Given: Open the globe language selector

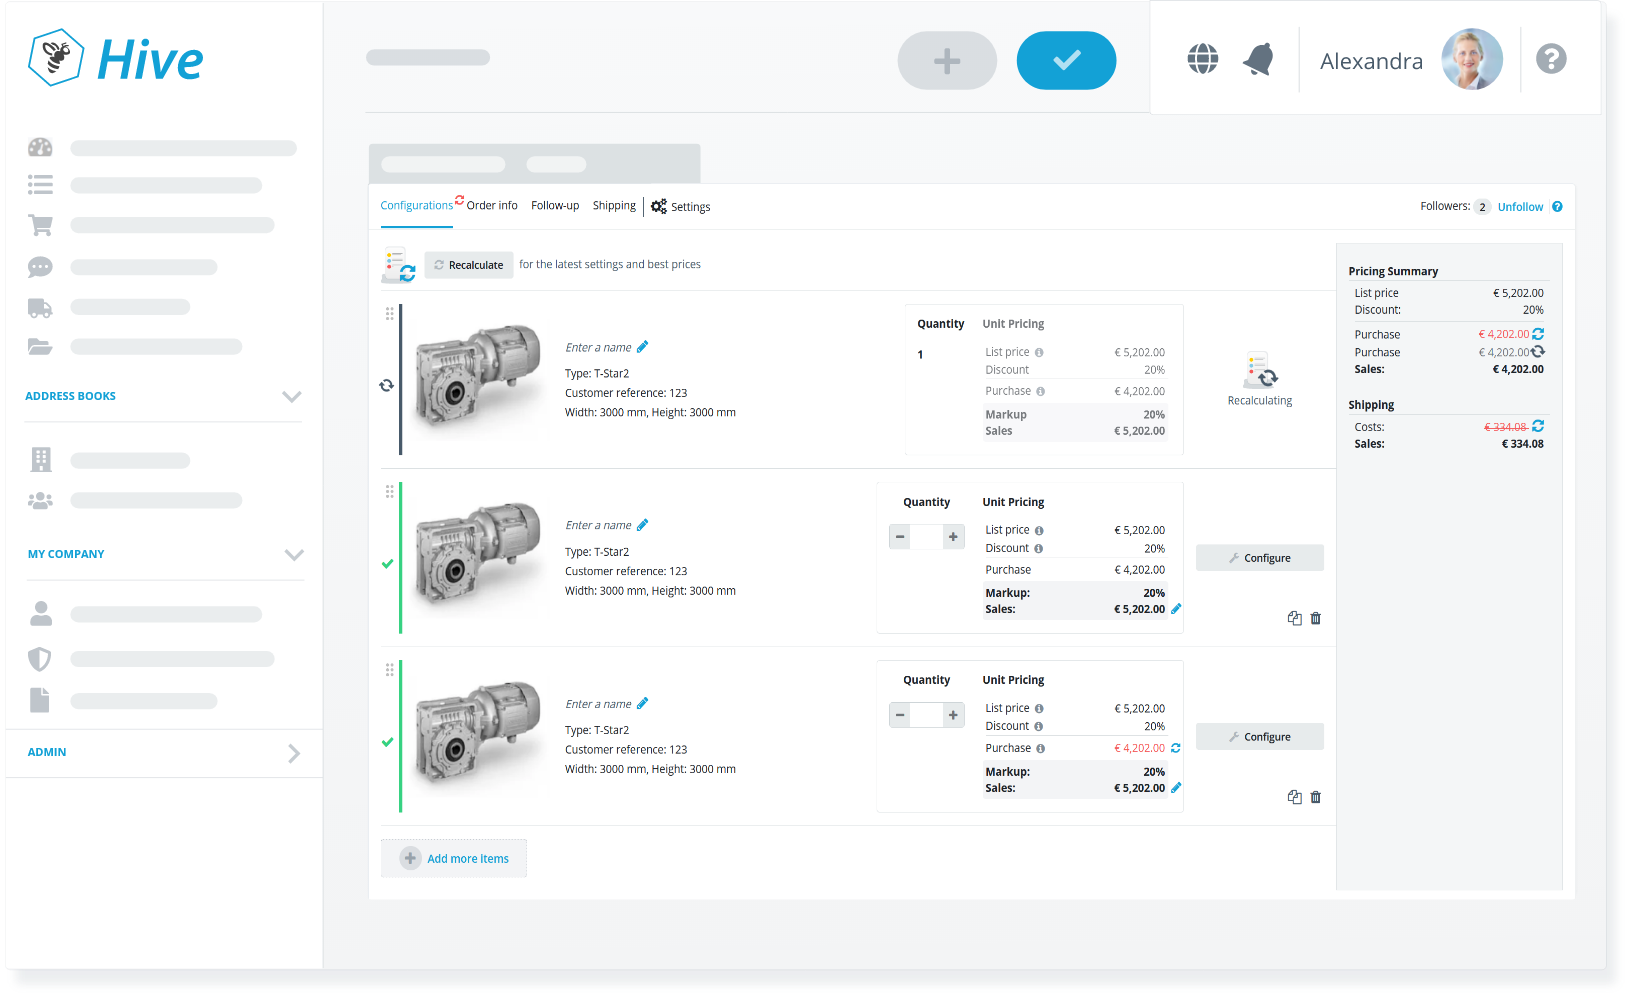Looking at the screenshot, I should 1203,59.
